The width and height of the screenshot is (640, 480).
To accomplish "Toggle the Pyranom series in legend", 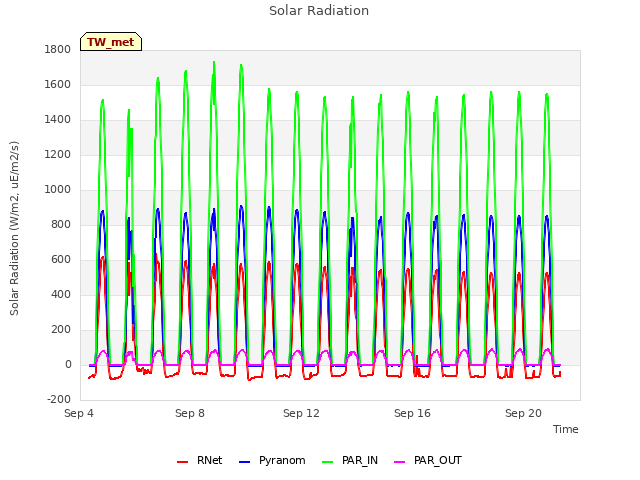I will click(272, 460).
